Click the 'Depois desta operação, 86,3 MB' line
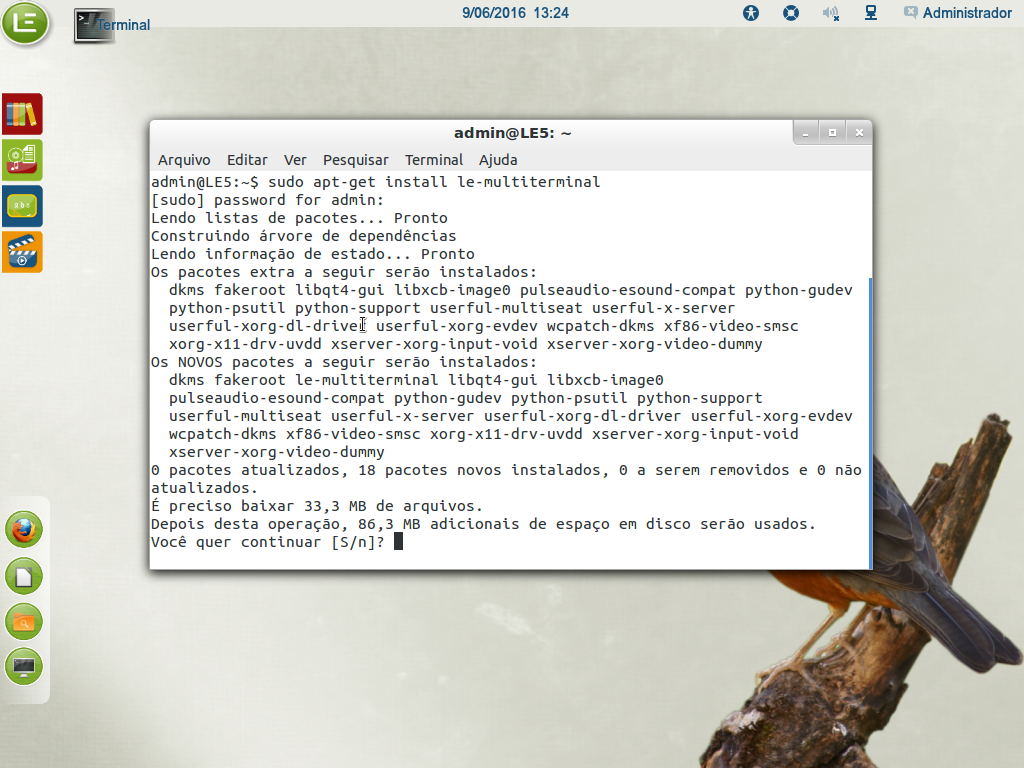1024x768 pixels. click(483, 524)
